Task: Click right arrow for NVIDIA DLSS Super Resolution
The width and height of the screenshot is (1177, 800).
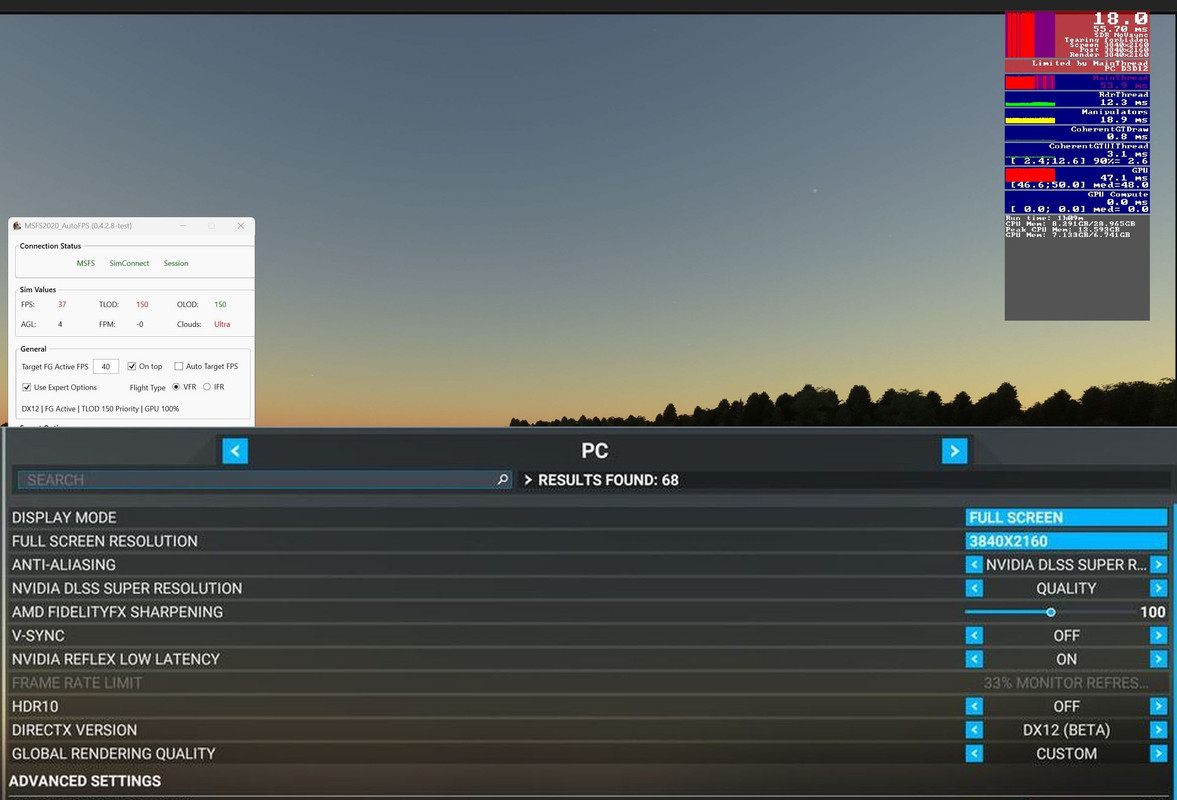Action: [x=1158, y=588]
